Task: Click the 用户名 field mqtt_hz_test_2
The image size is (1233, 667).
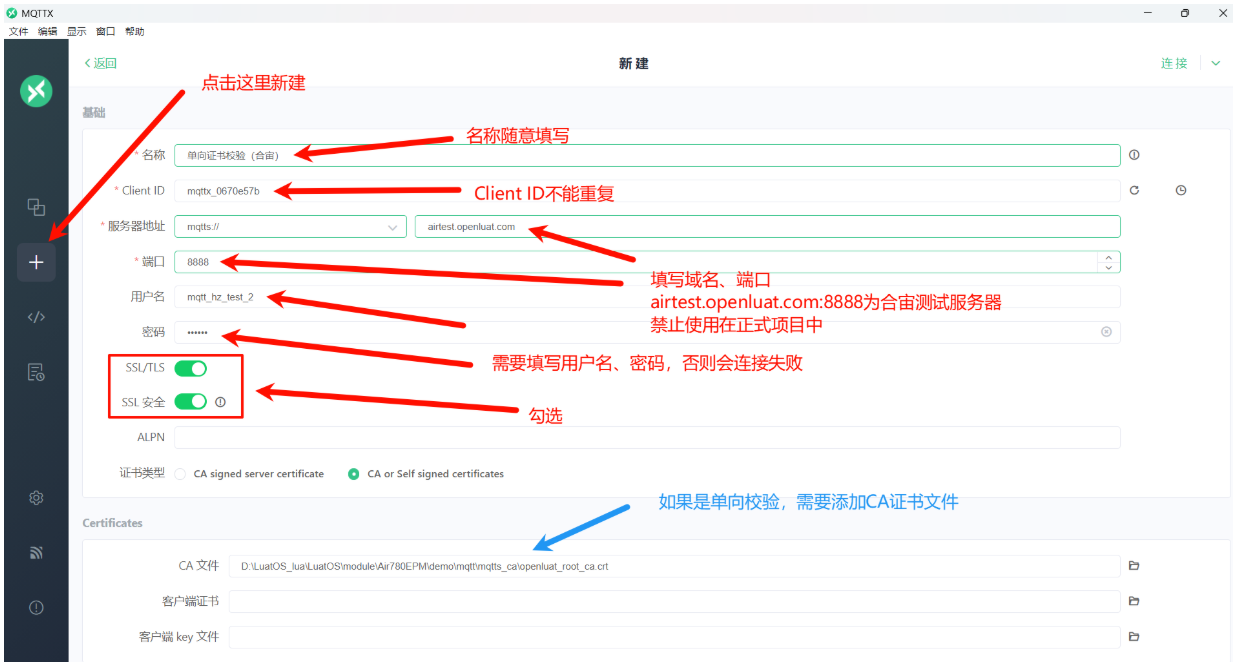Action: [x=647, y=297]
